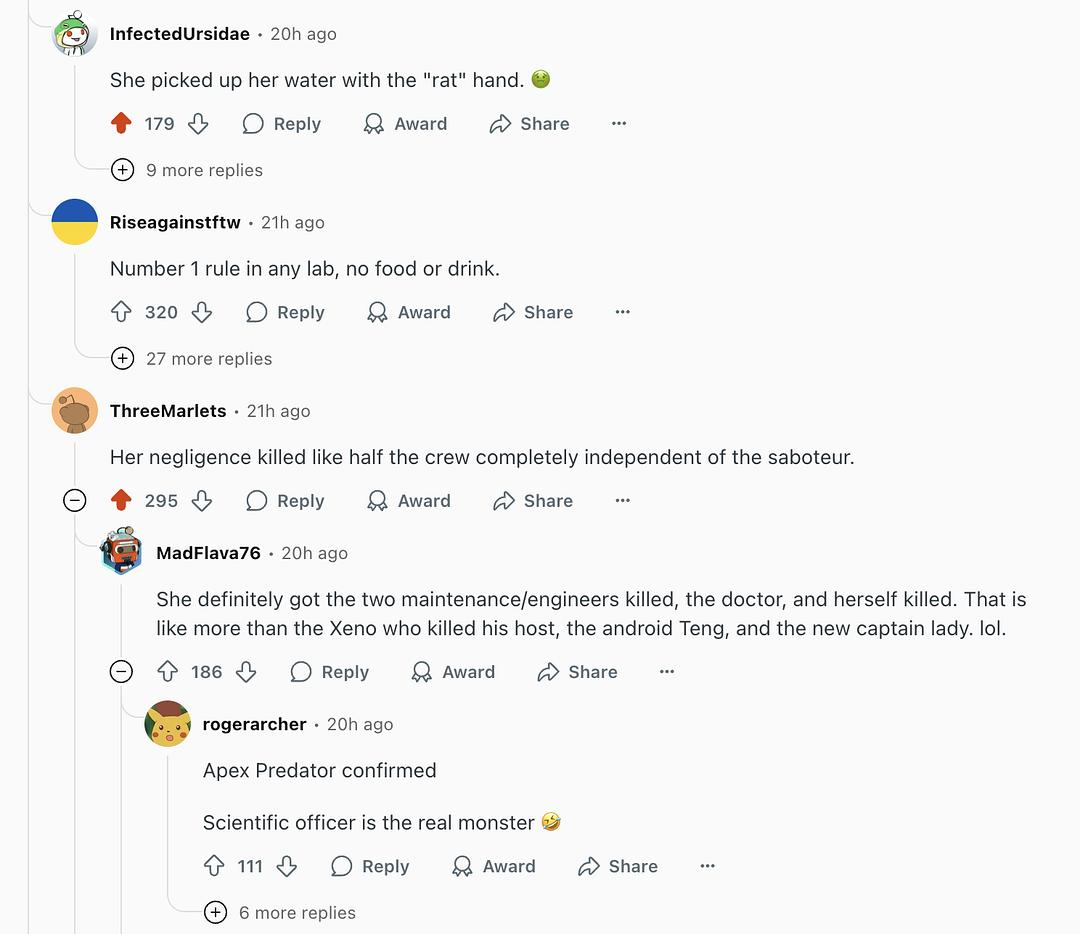This screenshot has width=1080, height=934.
Task: Open more options on Riseagainstftw's comment
Action: 622,312
